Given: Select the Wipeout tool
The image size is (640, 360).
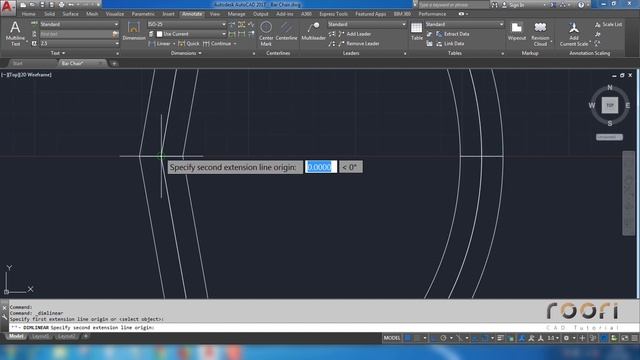Looking at the screenshot, I should point(517,31).
